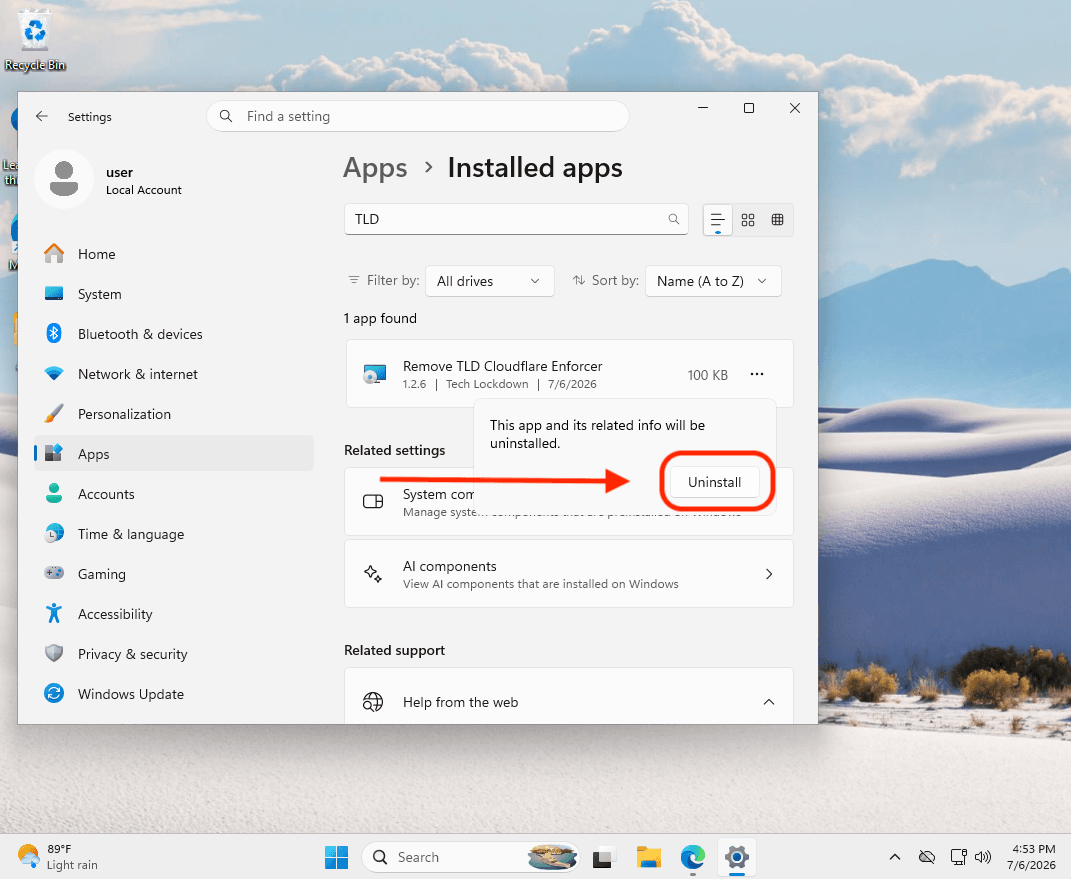Open the user Local Account profile
Viewport: 1071px width, 879px height.
click(109, 180)
